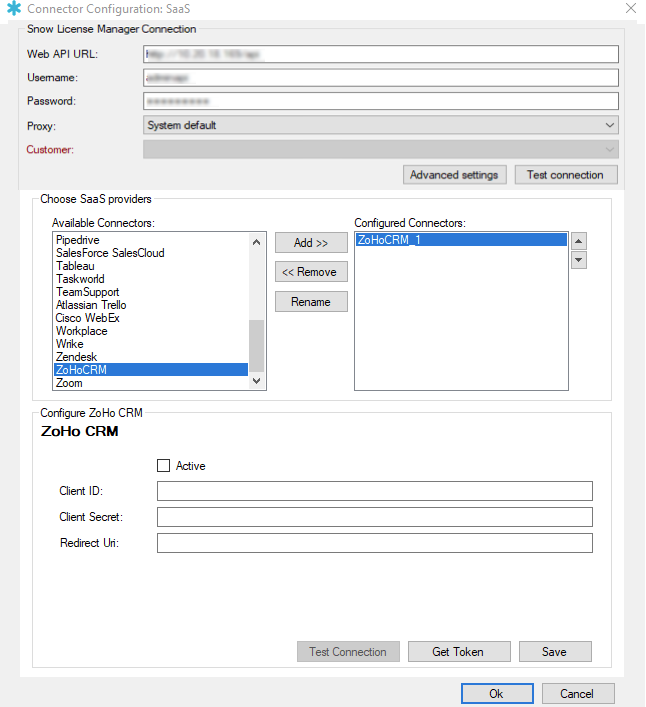Click the Add >> button
The width and height of the screenshot is (646, 707).
pyautogui.click(x=311, y=243)
